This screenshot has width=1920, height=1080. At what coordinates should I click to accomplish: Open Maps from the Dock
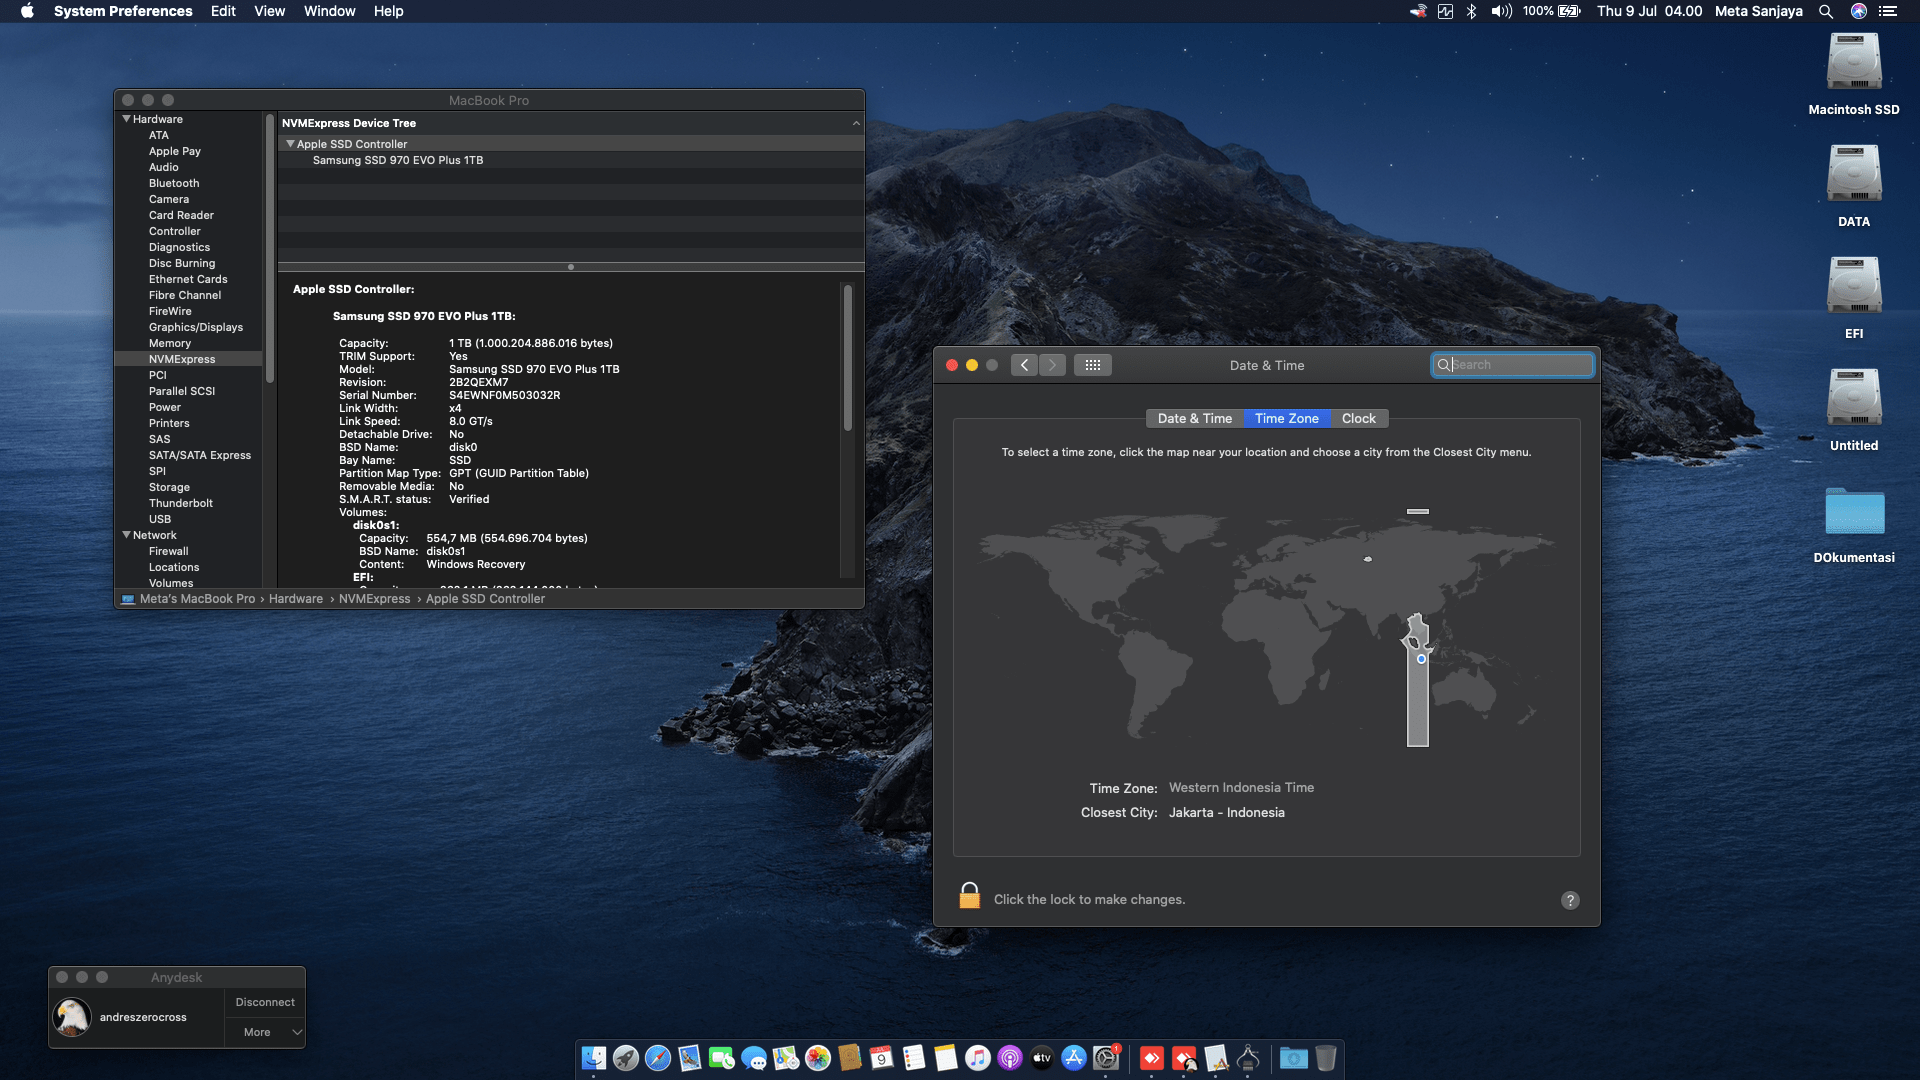[786, 1058]
